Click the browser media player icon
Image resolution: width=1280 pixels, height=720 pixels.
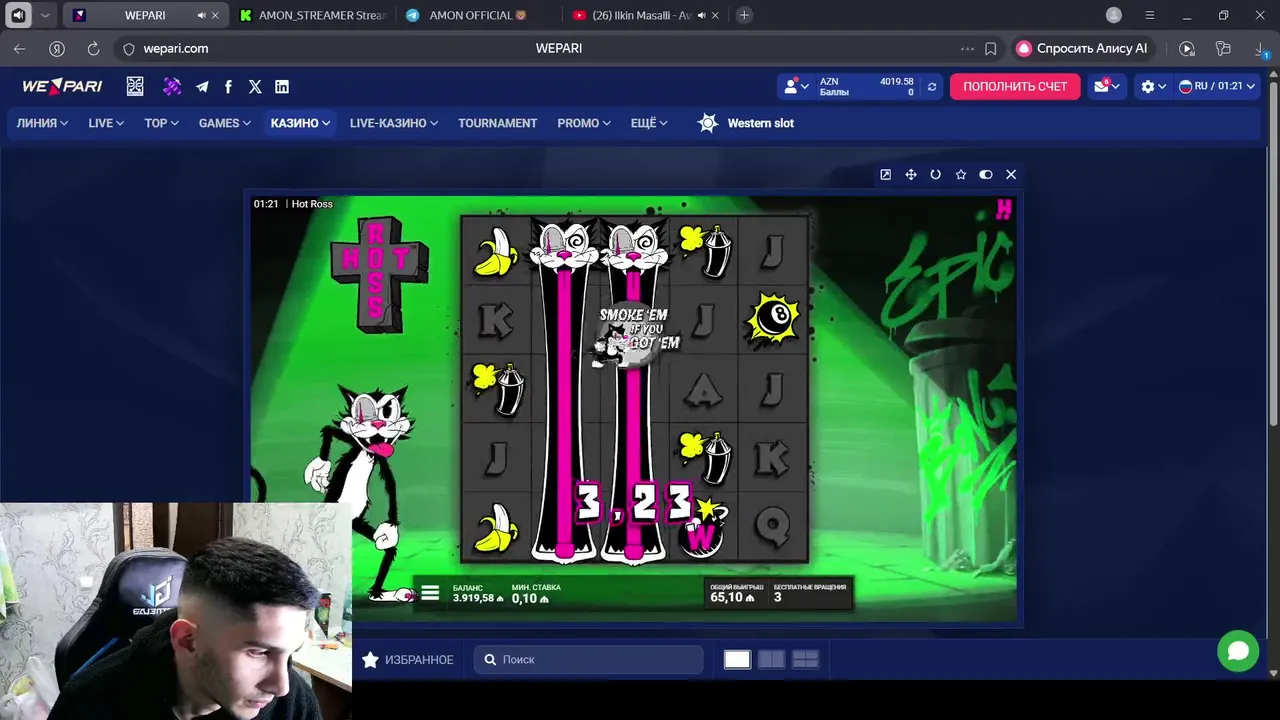tap(1187, 48)
